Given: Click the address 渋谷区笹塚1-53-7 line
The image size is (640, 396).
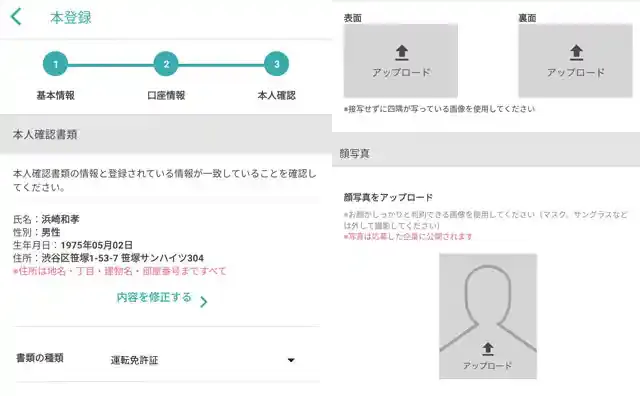Looking at the screenshot, I should coord(122,258).
